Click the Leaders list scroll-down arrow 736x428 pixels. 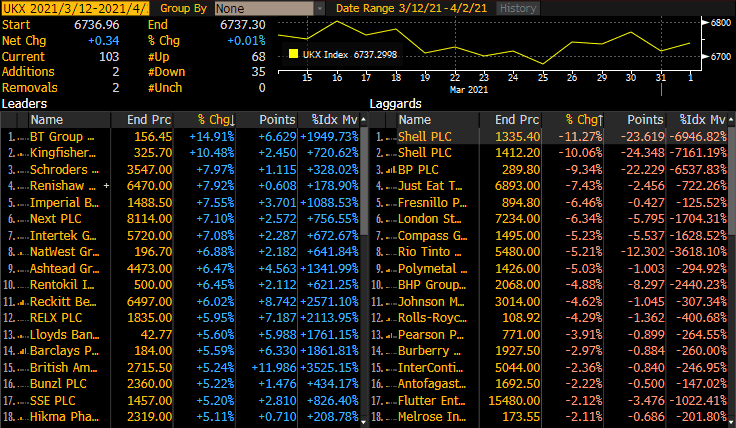[363, 422]
